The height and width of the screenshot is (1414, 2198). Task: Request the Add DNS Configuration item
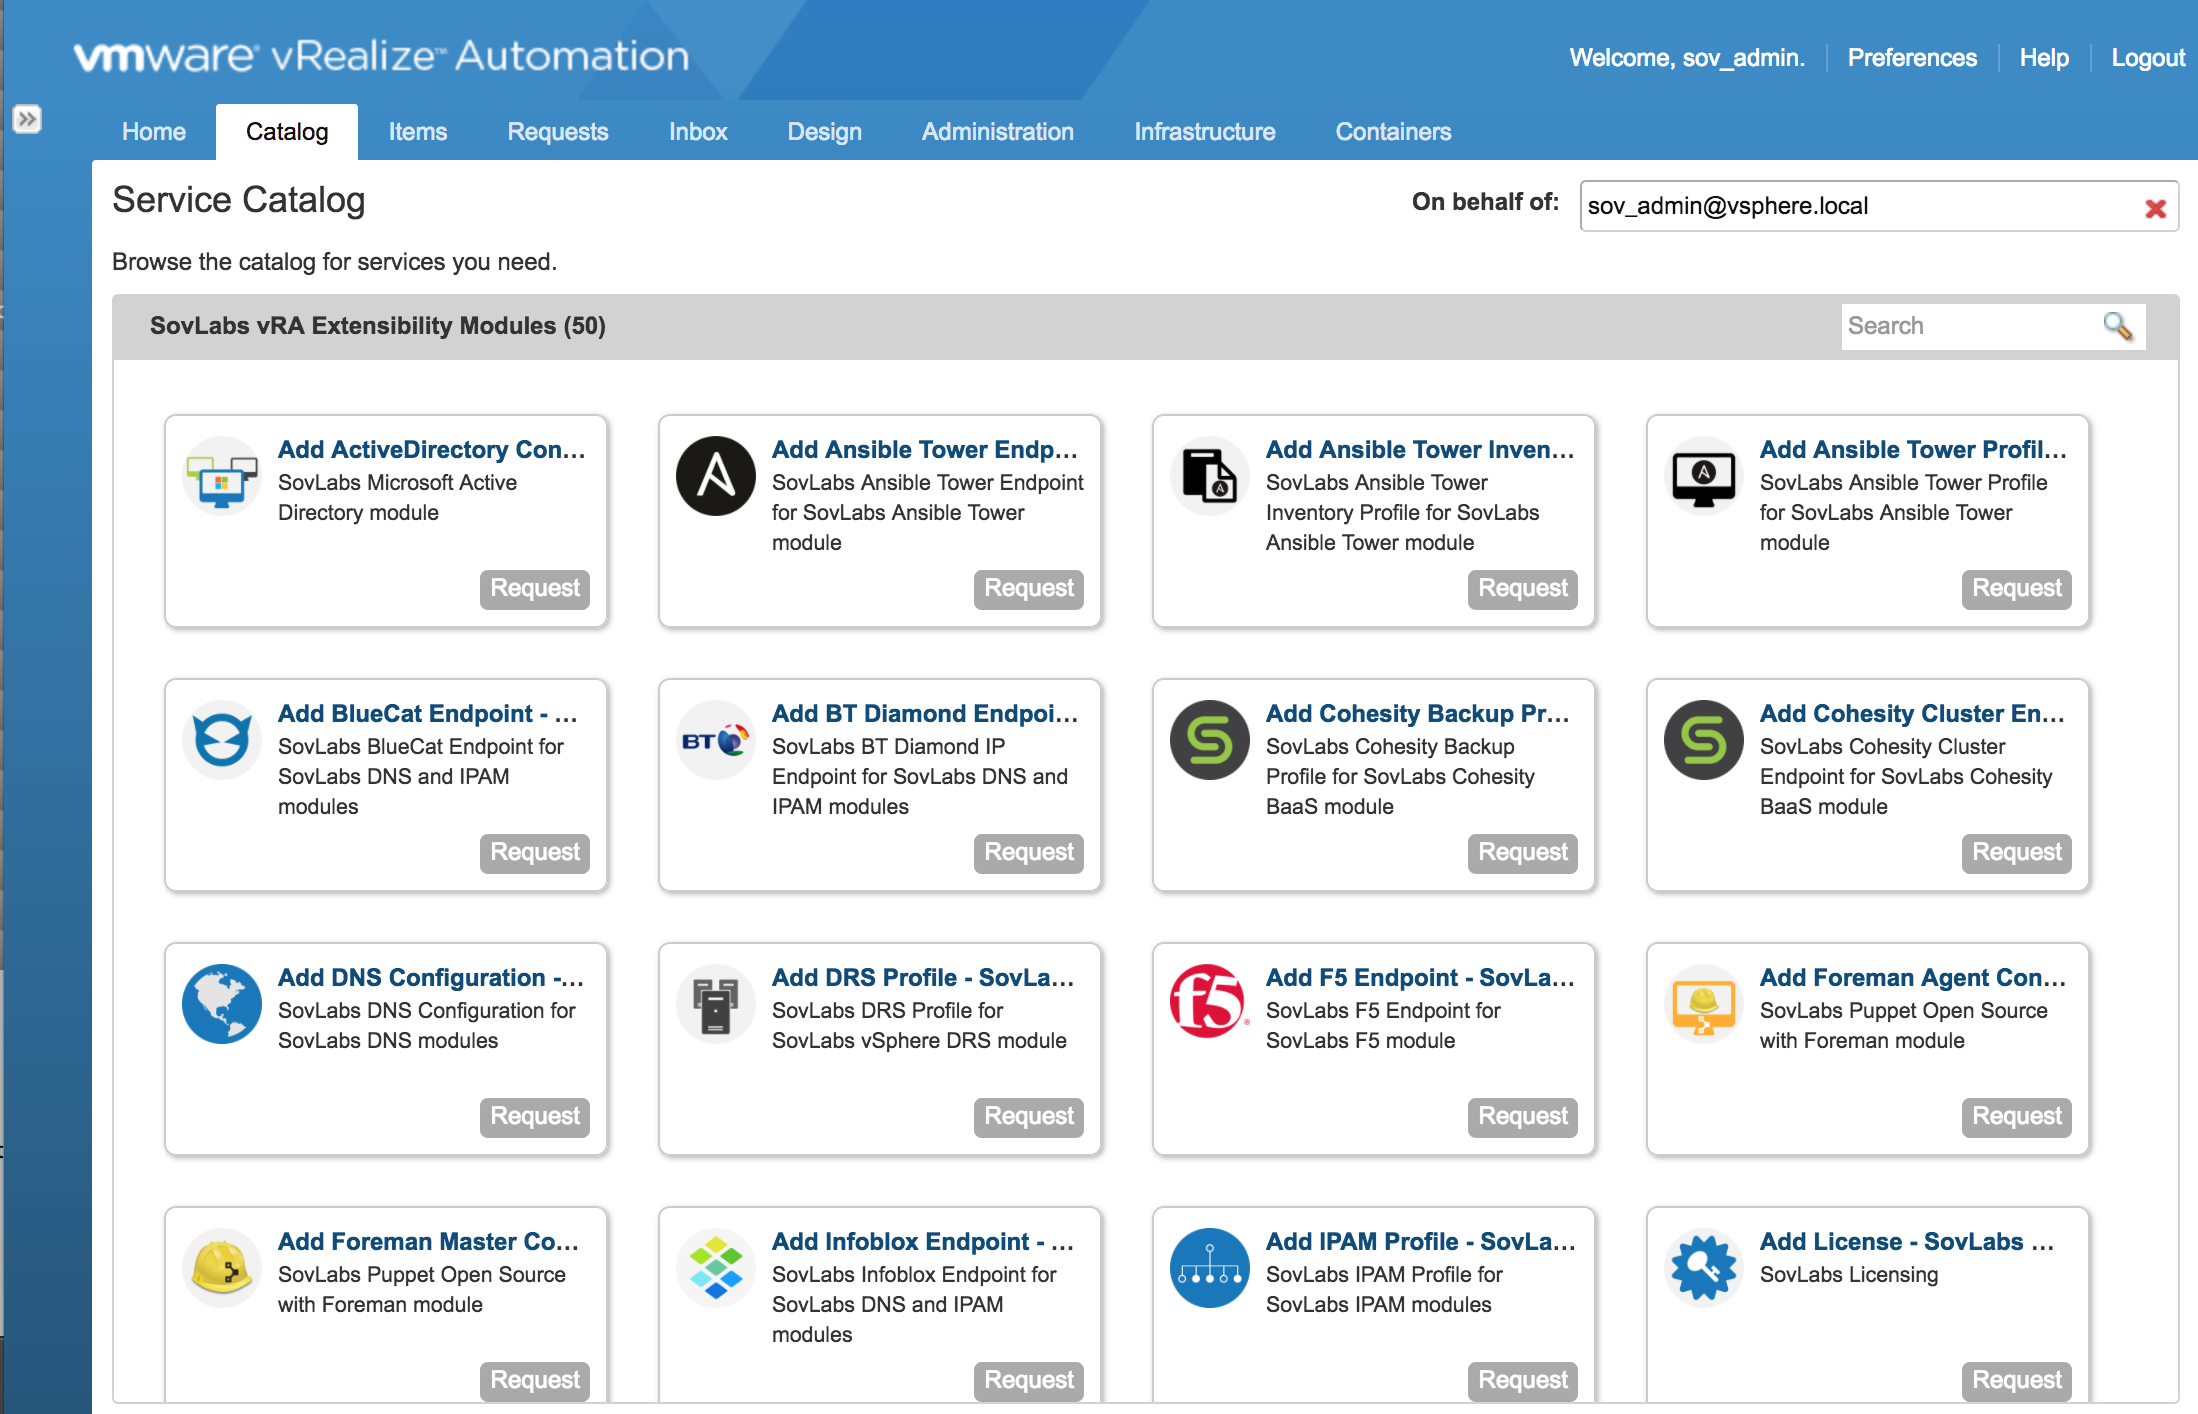(535, 1117)
